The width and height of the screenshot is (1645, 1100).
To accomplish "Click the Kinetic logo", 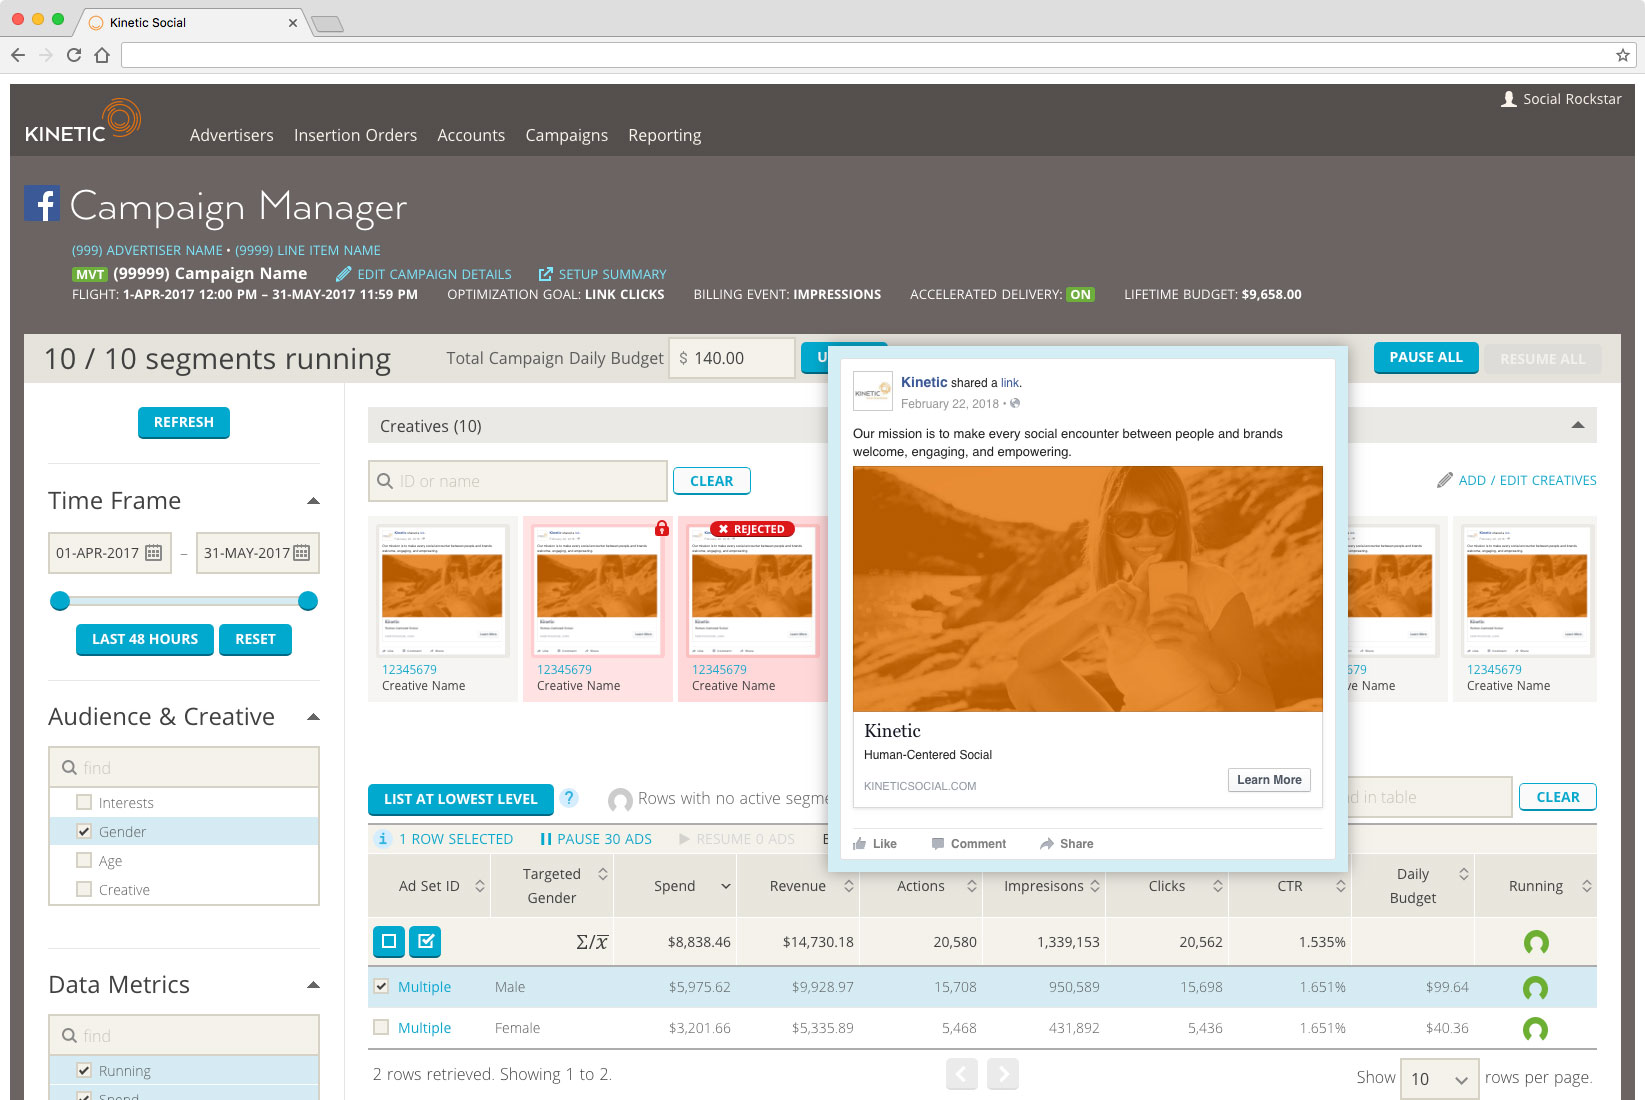I will pyautogui.click(x=83, y=122).
